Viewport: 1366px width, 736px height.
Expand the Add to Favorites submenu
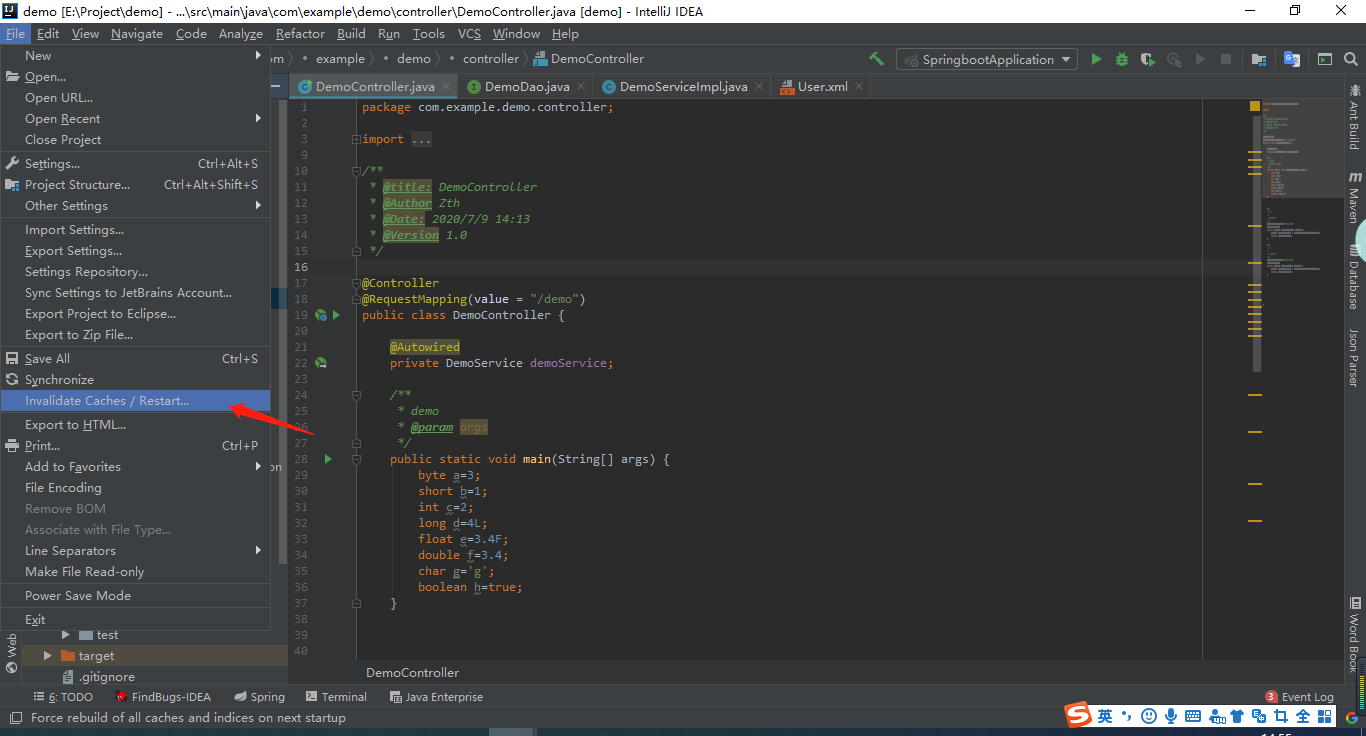pyautogui.click(x=135, y=466)
